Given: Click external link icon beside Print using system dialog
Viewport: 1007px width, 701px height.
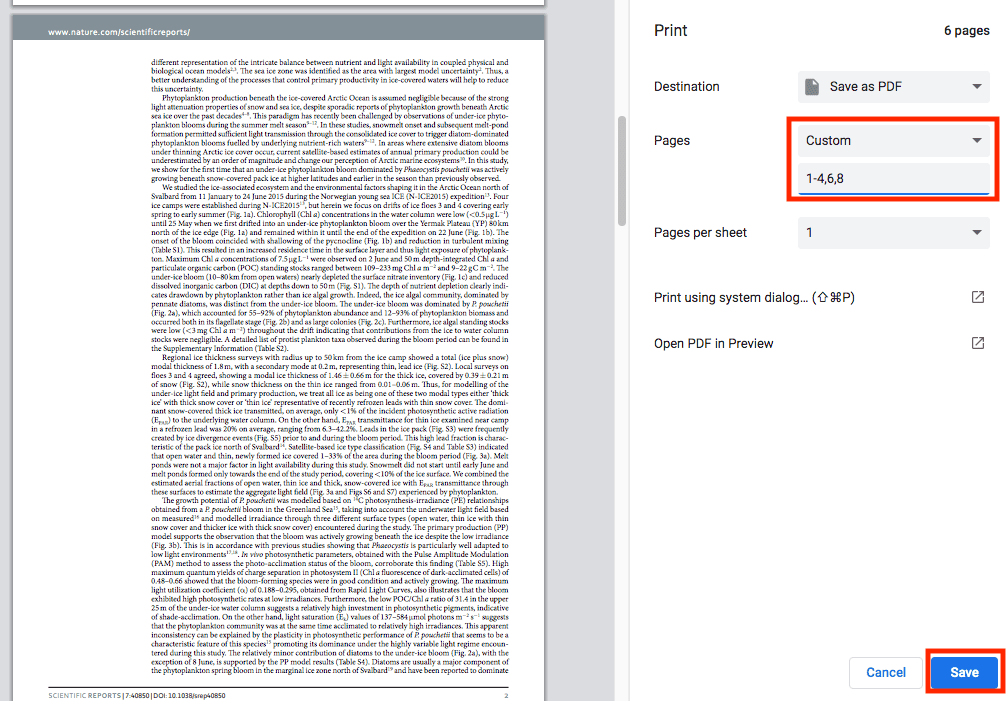Looking at the screenshot, I should tap(977, 297).
